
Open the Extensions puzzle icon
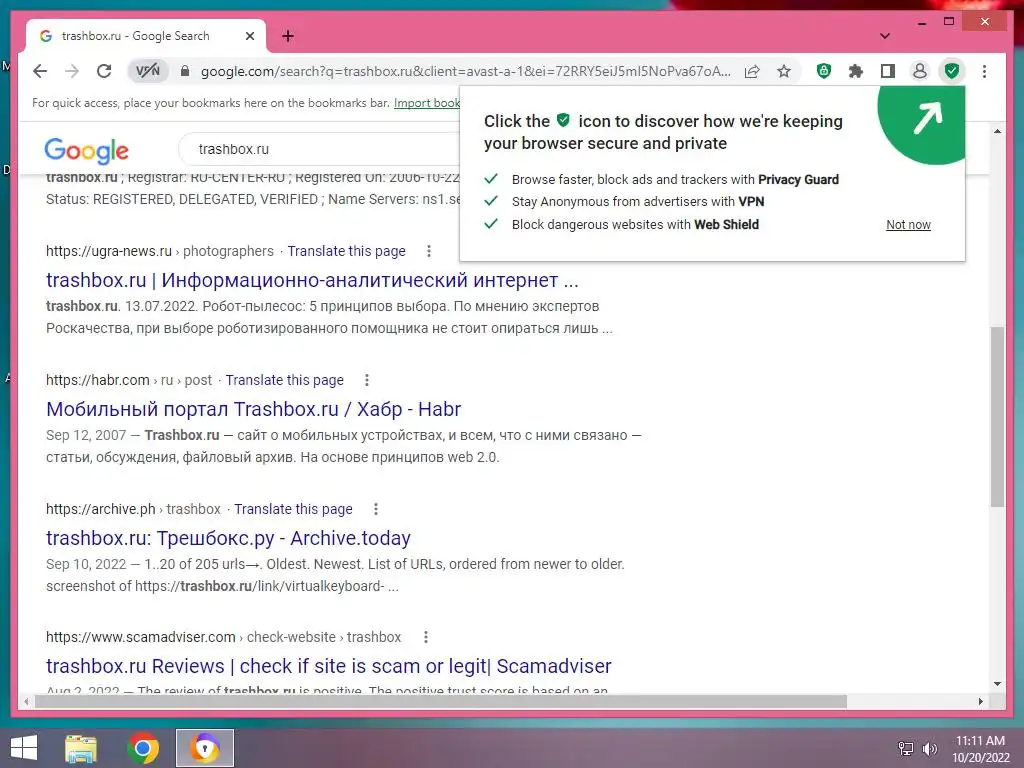click(856, 71)
